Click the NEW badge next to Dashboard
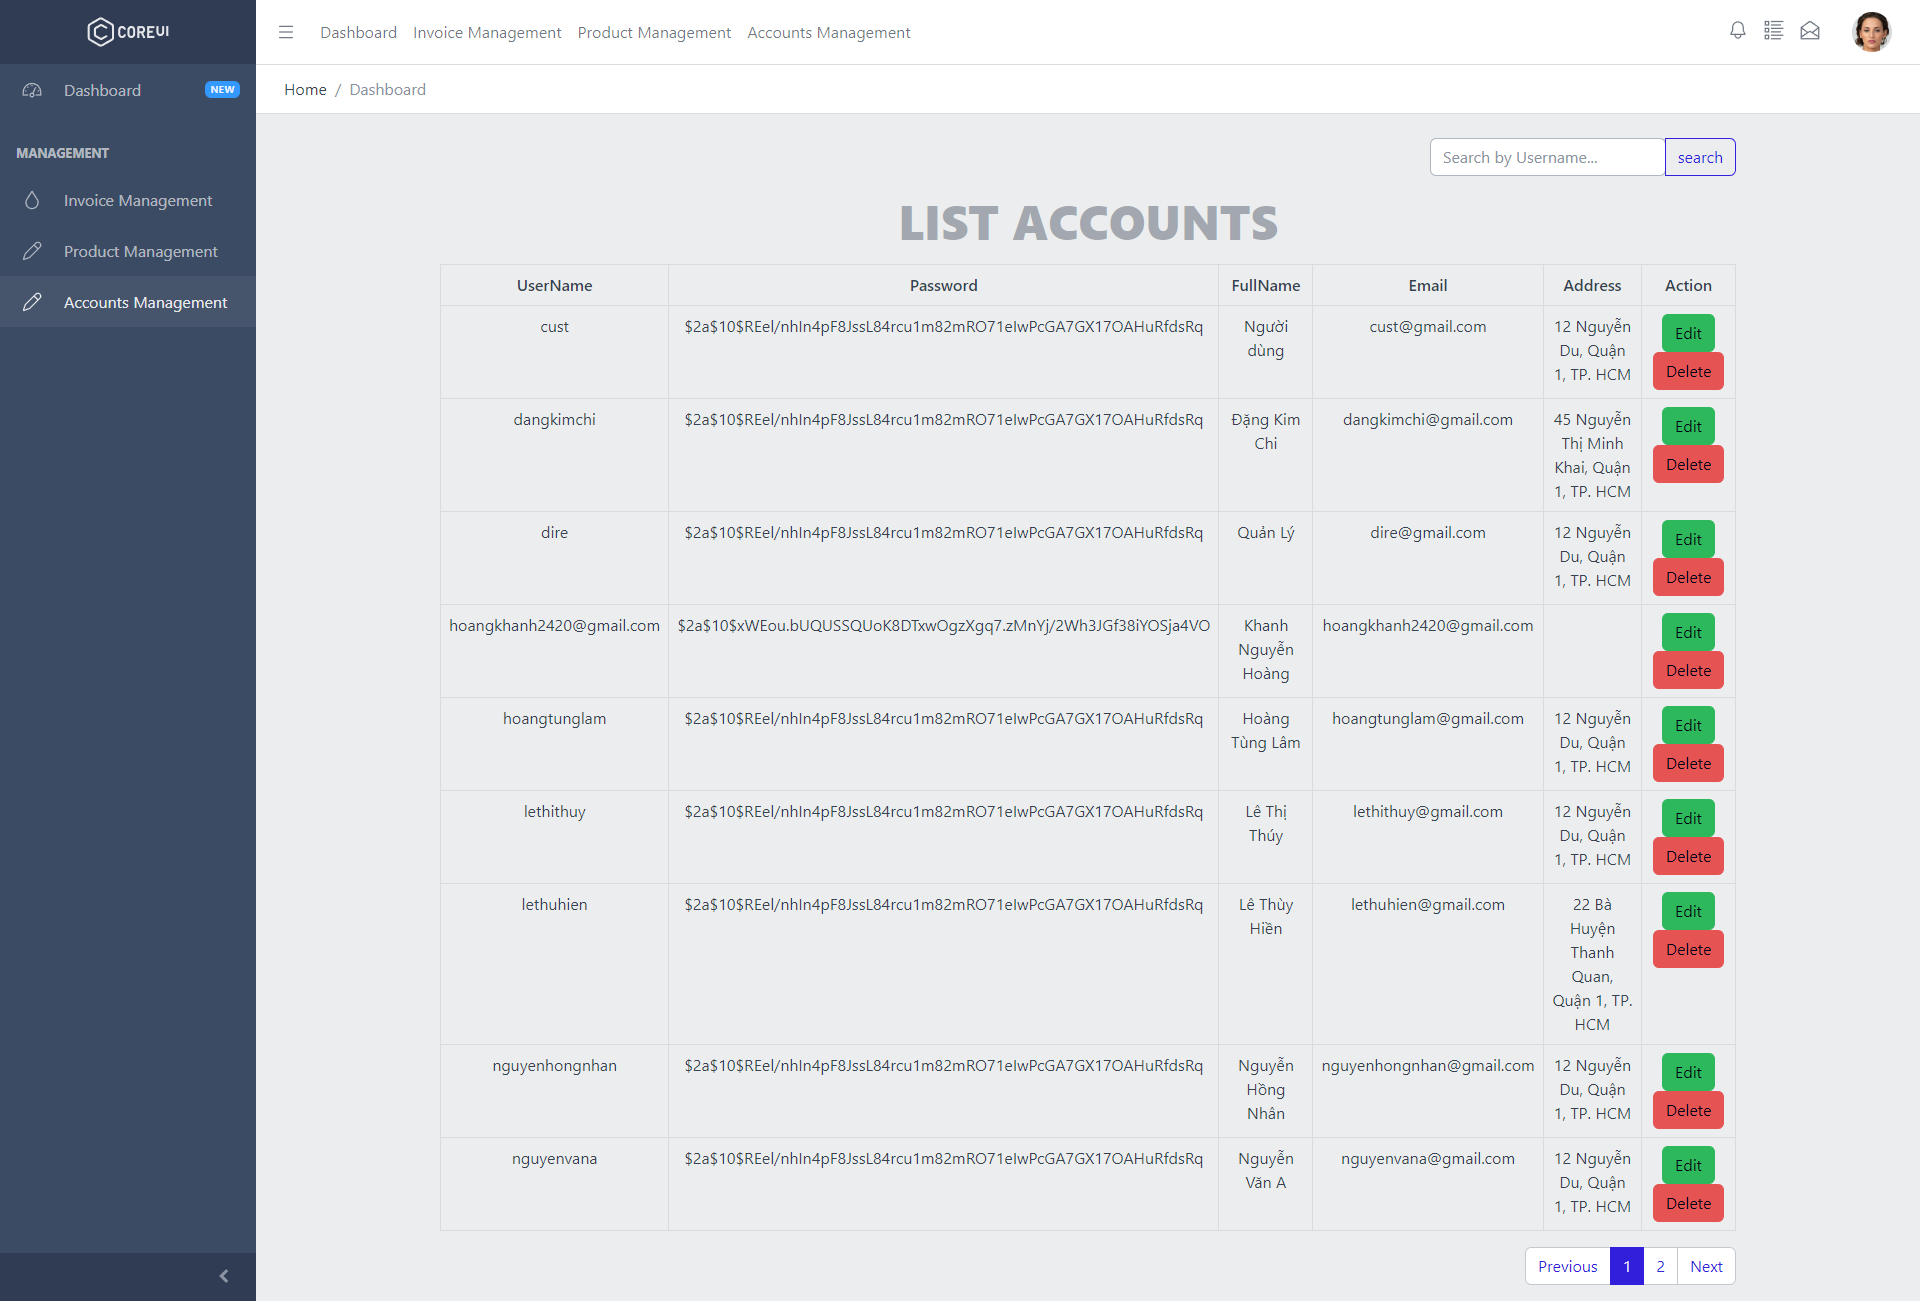1920x1301 pixels. (222, 90)
